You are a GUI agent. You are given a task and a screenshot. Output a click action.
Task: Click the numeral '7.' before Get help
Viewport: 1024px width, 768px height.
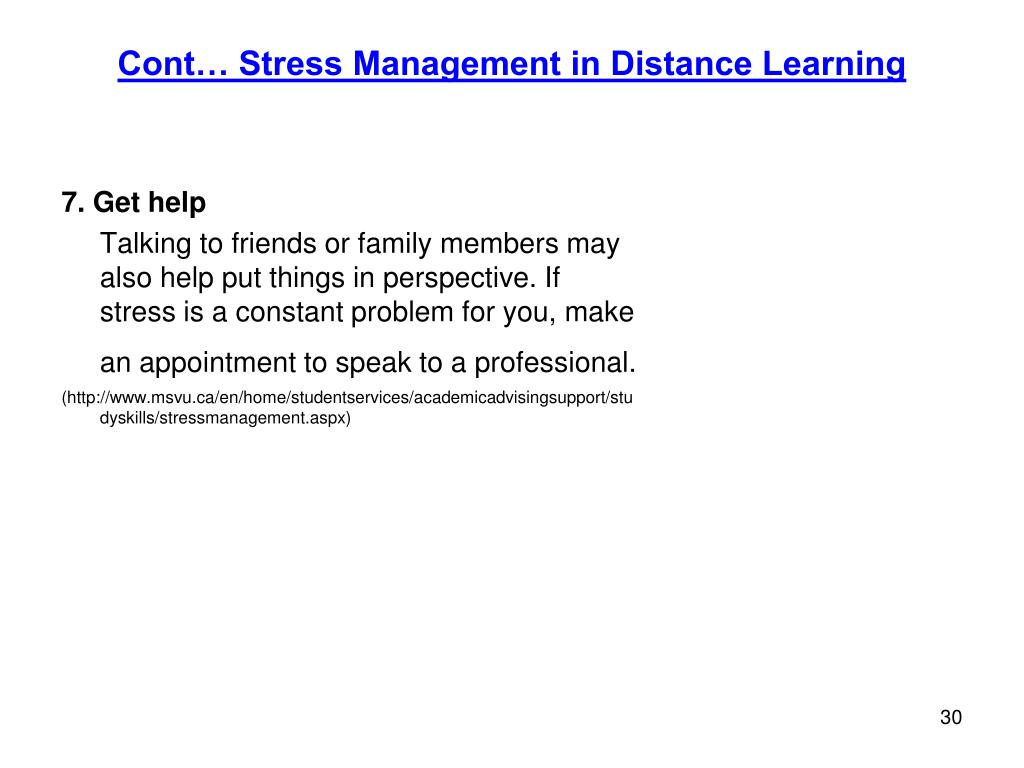(x=73, y=202)
